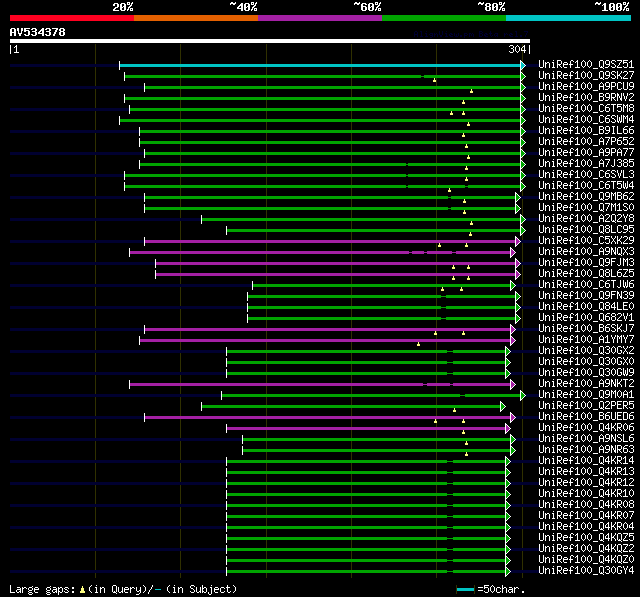Click the UniRef100_Q8LC95 label
Viewport: 640px width, 597px height.
[586, 230]
